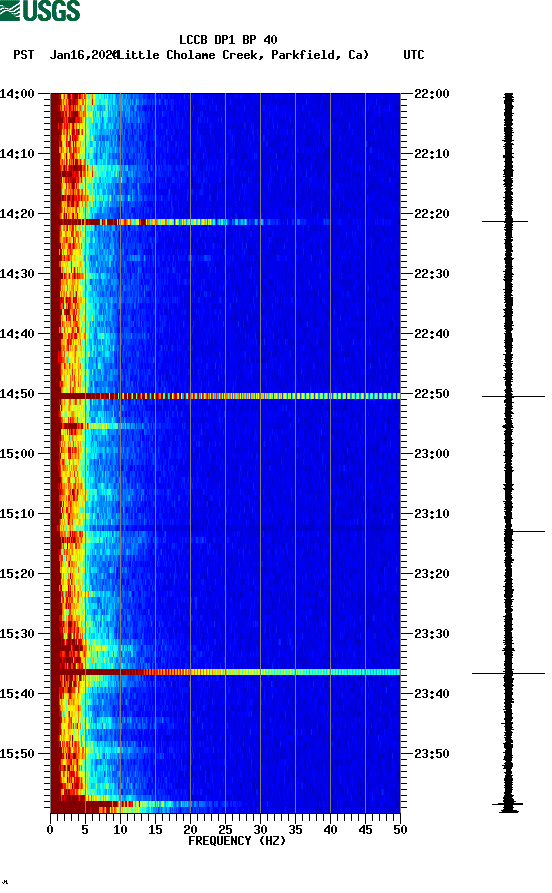Click the '23:10' UTC time label
The height and width of the screenshot is (893, 552).
[432, 514]
